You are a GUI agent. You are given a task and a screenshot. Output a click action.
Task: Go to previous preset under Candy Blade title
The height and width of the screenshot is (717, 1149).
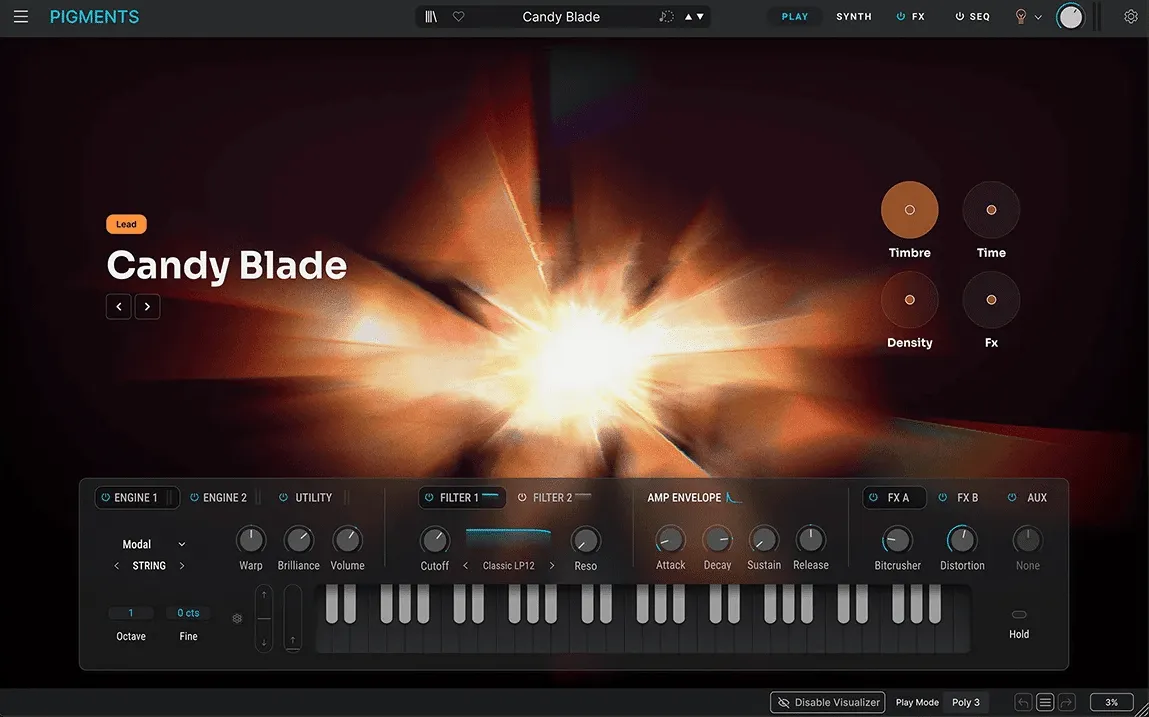pos(119,306)
